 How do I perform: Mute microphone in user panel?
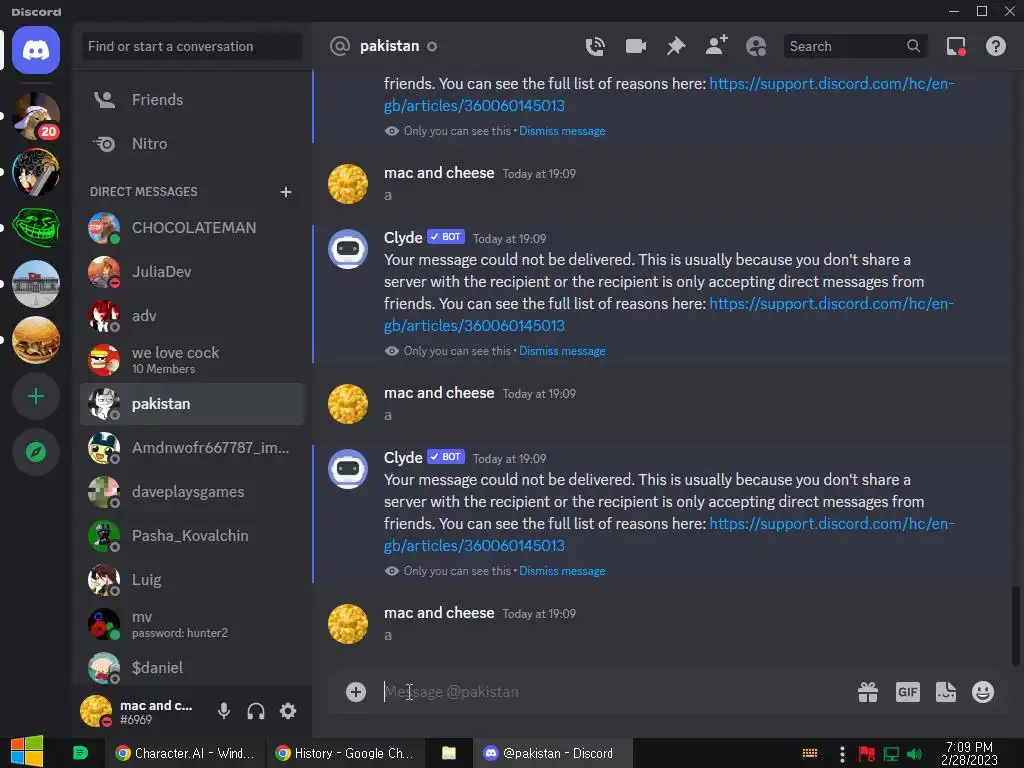224,711
